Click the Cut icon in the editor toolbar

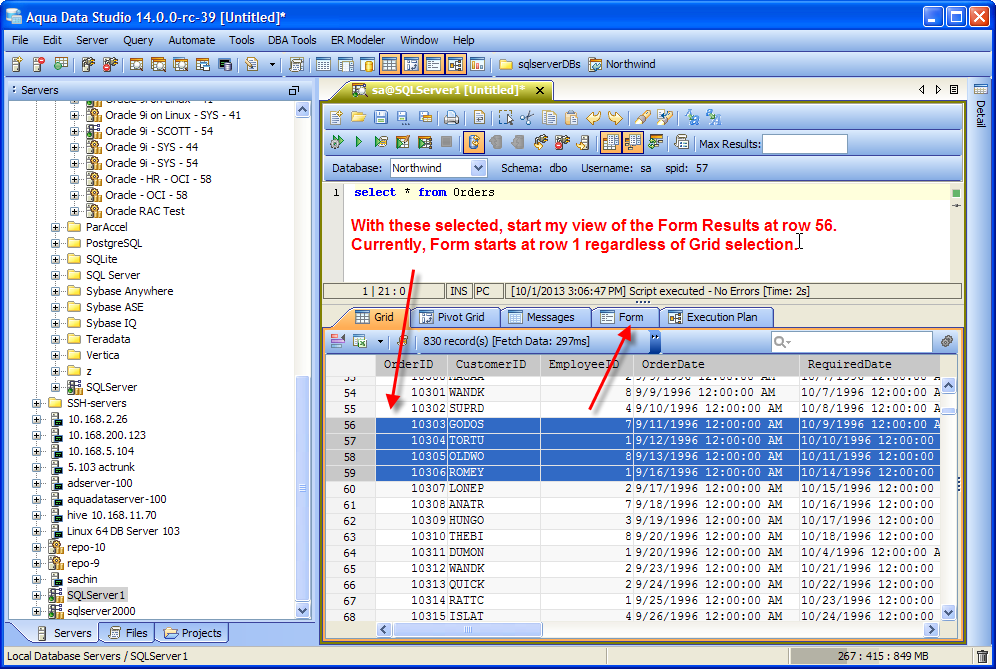[527, 117]
